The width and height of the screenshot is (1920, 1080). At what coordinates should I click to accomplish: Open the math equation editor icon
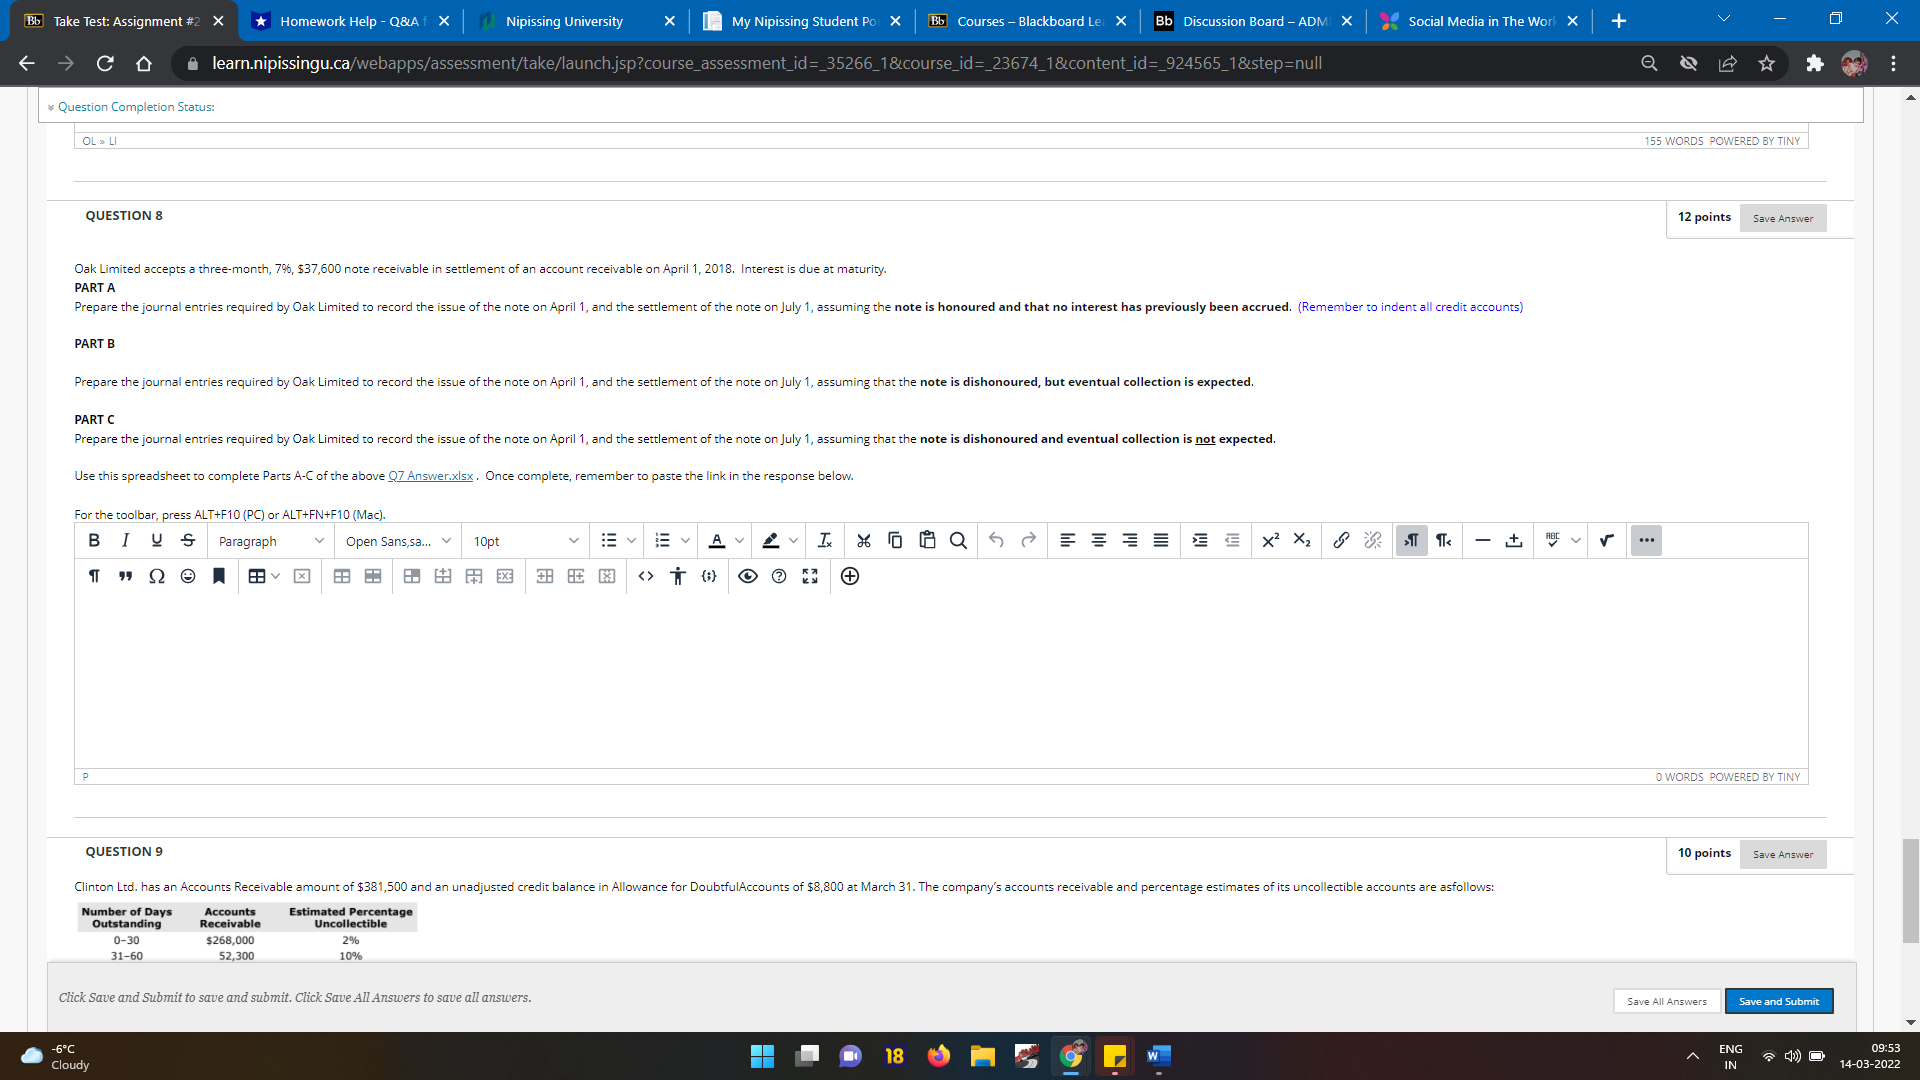(x=1606, y=540)
